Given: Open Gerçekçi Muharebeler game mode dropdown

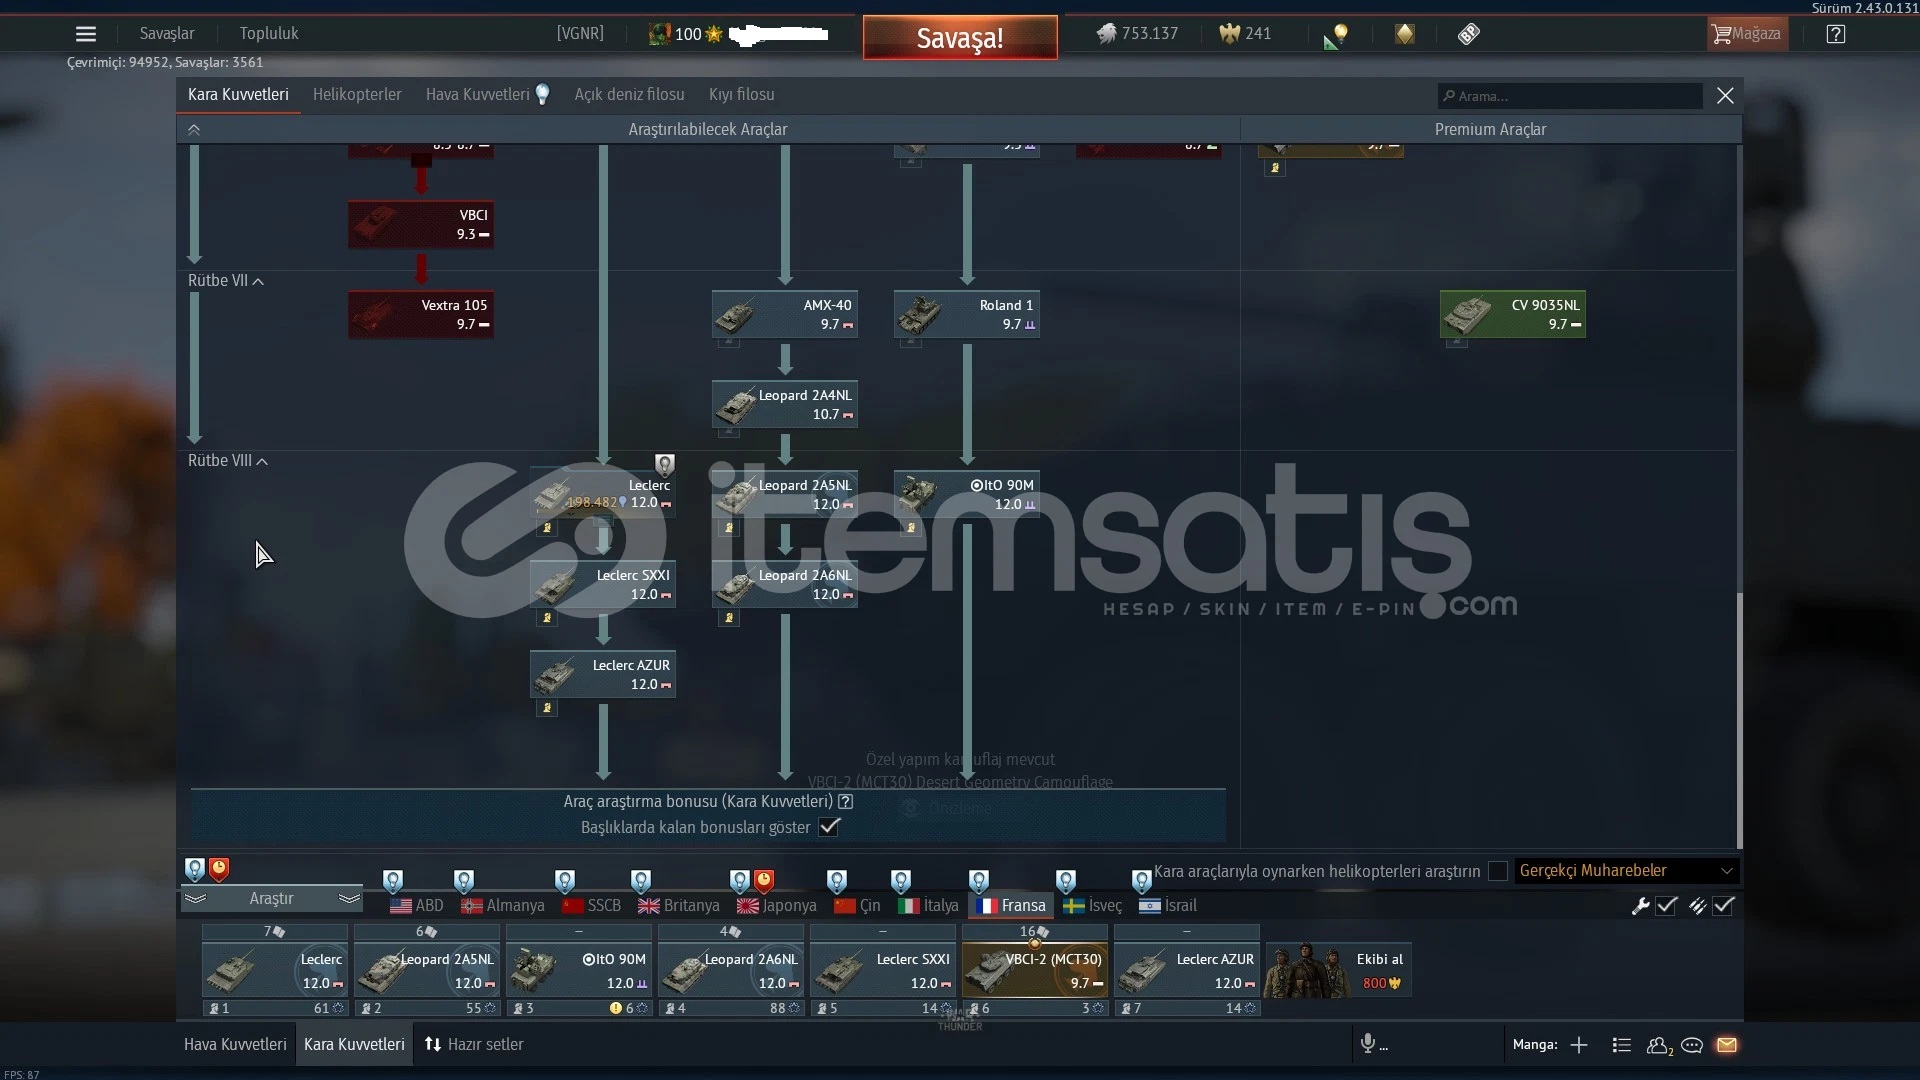Looking at the screenshot, I should point(1627,871).
